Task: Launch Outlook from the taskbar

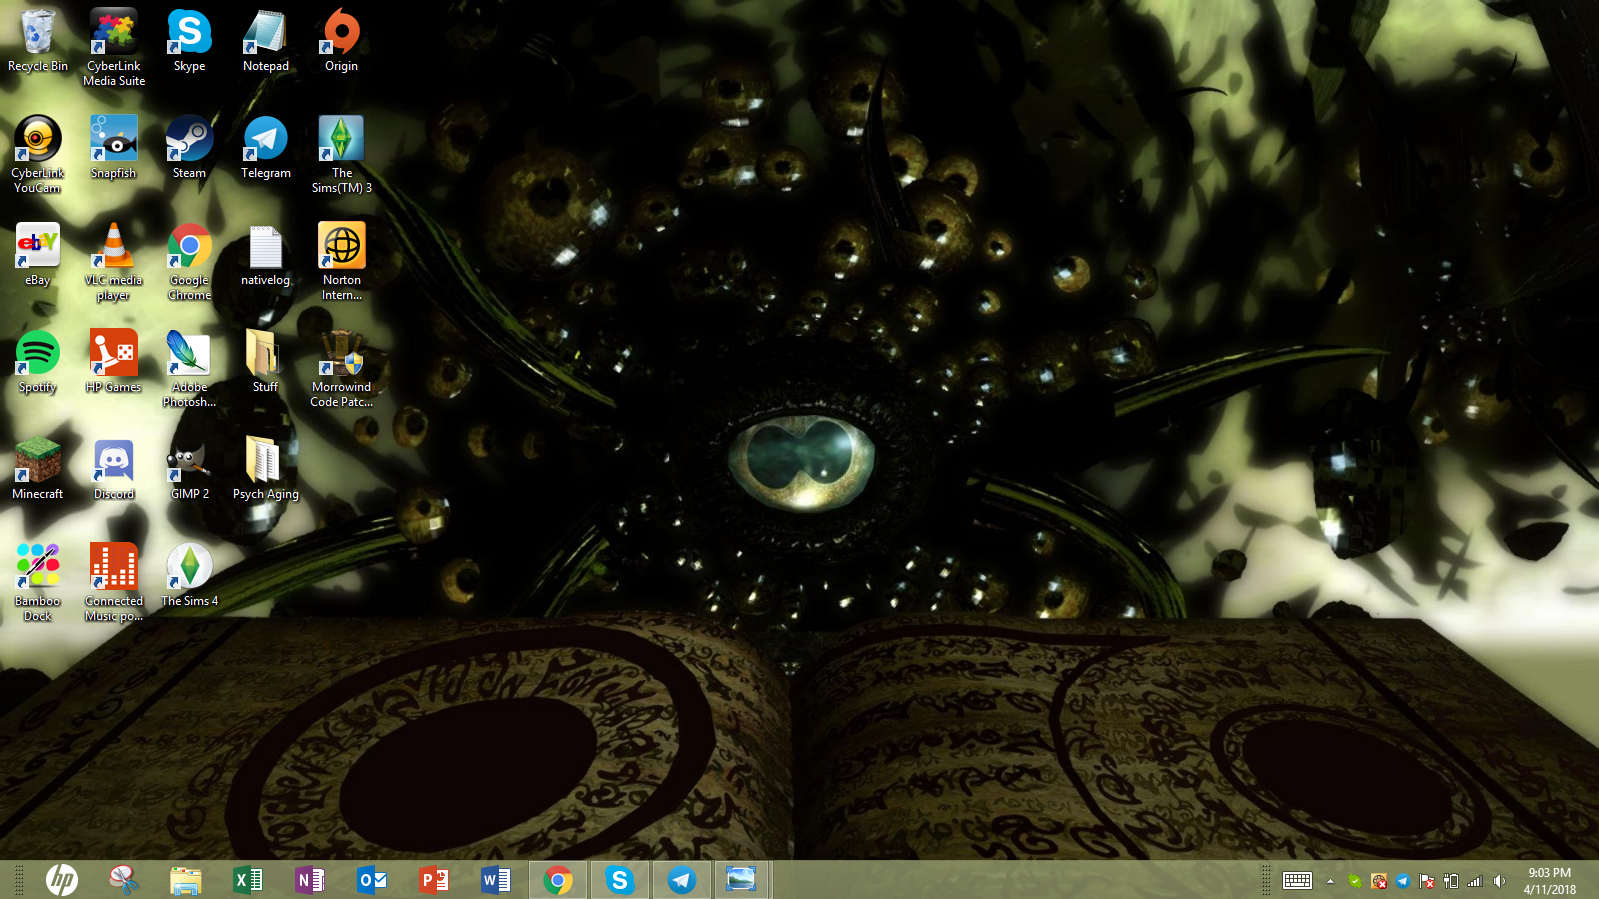Action: tap(372, 880)
